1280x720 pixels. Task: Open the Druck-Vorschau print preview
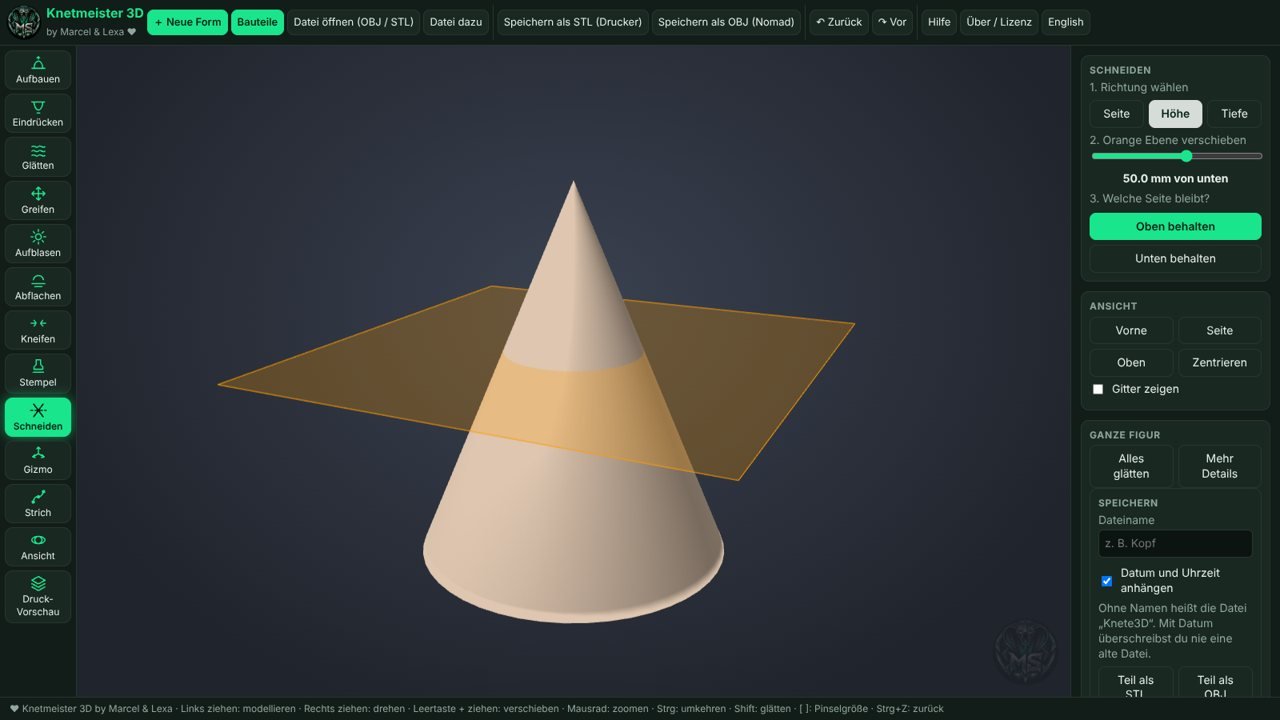coord(38,597)
